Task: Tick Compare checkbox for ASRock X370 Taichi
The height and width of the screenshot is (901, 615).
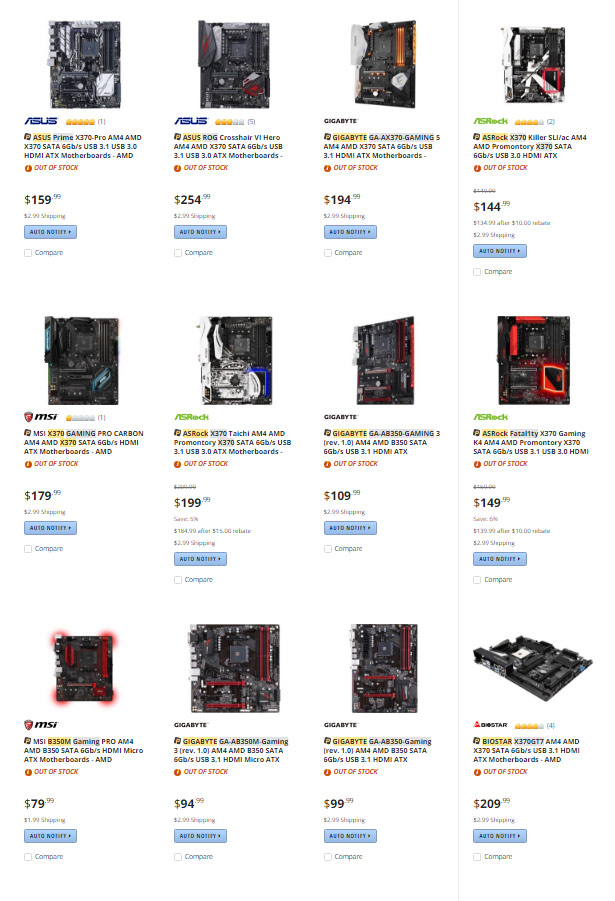Action: tap(178, 580)
